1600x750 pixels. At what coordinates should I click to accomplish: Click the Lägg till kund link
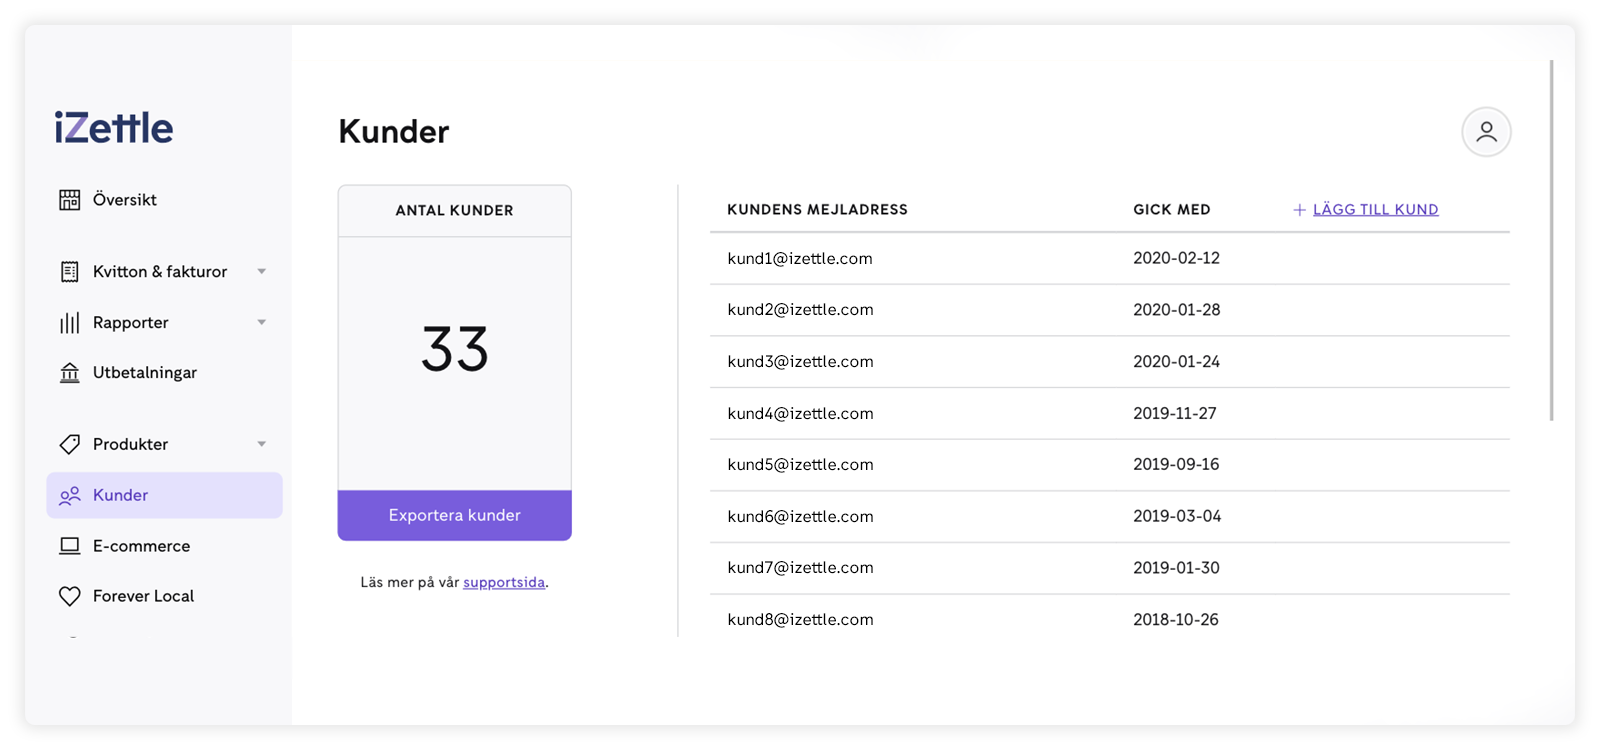[x=1375, y=210]
